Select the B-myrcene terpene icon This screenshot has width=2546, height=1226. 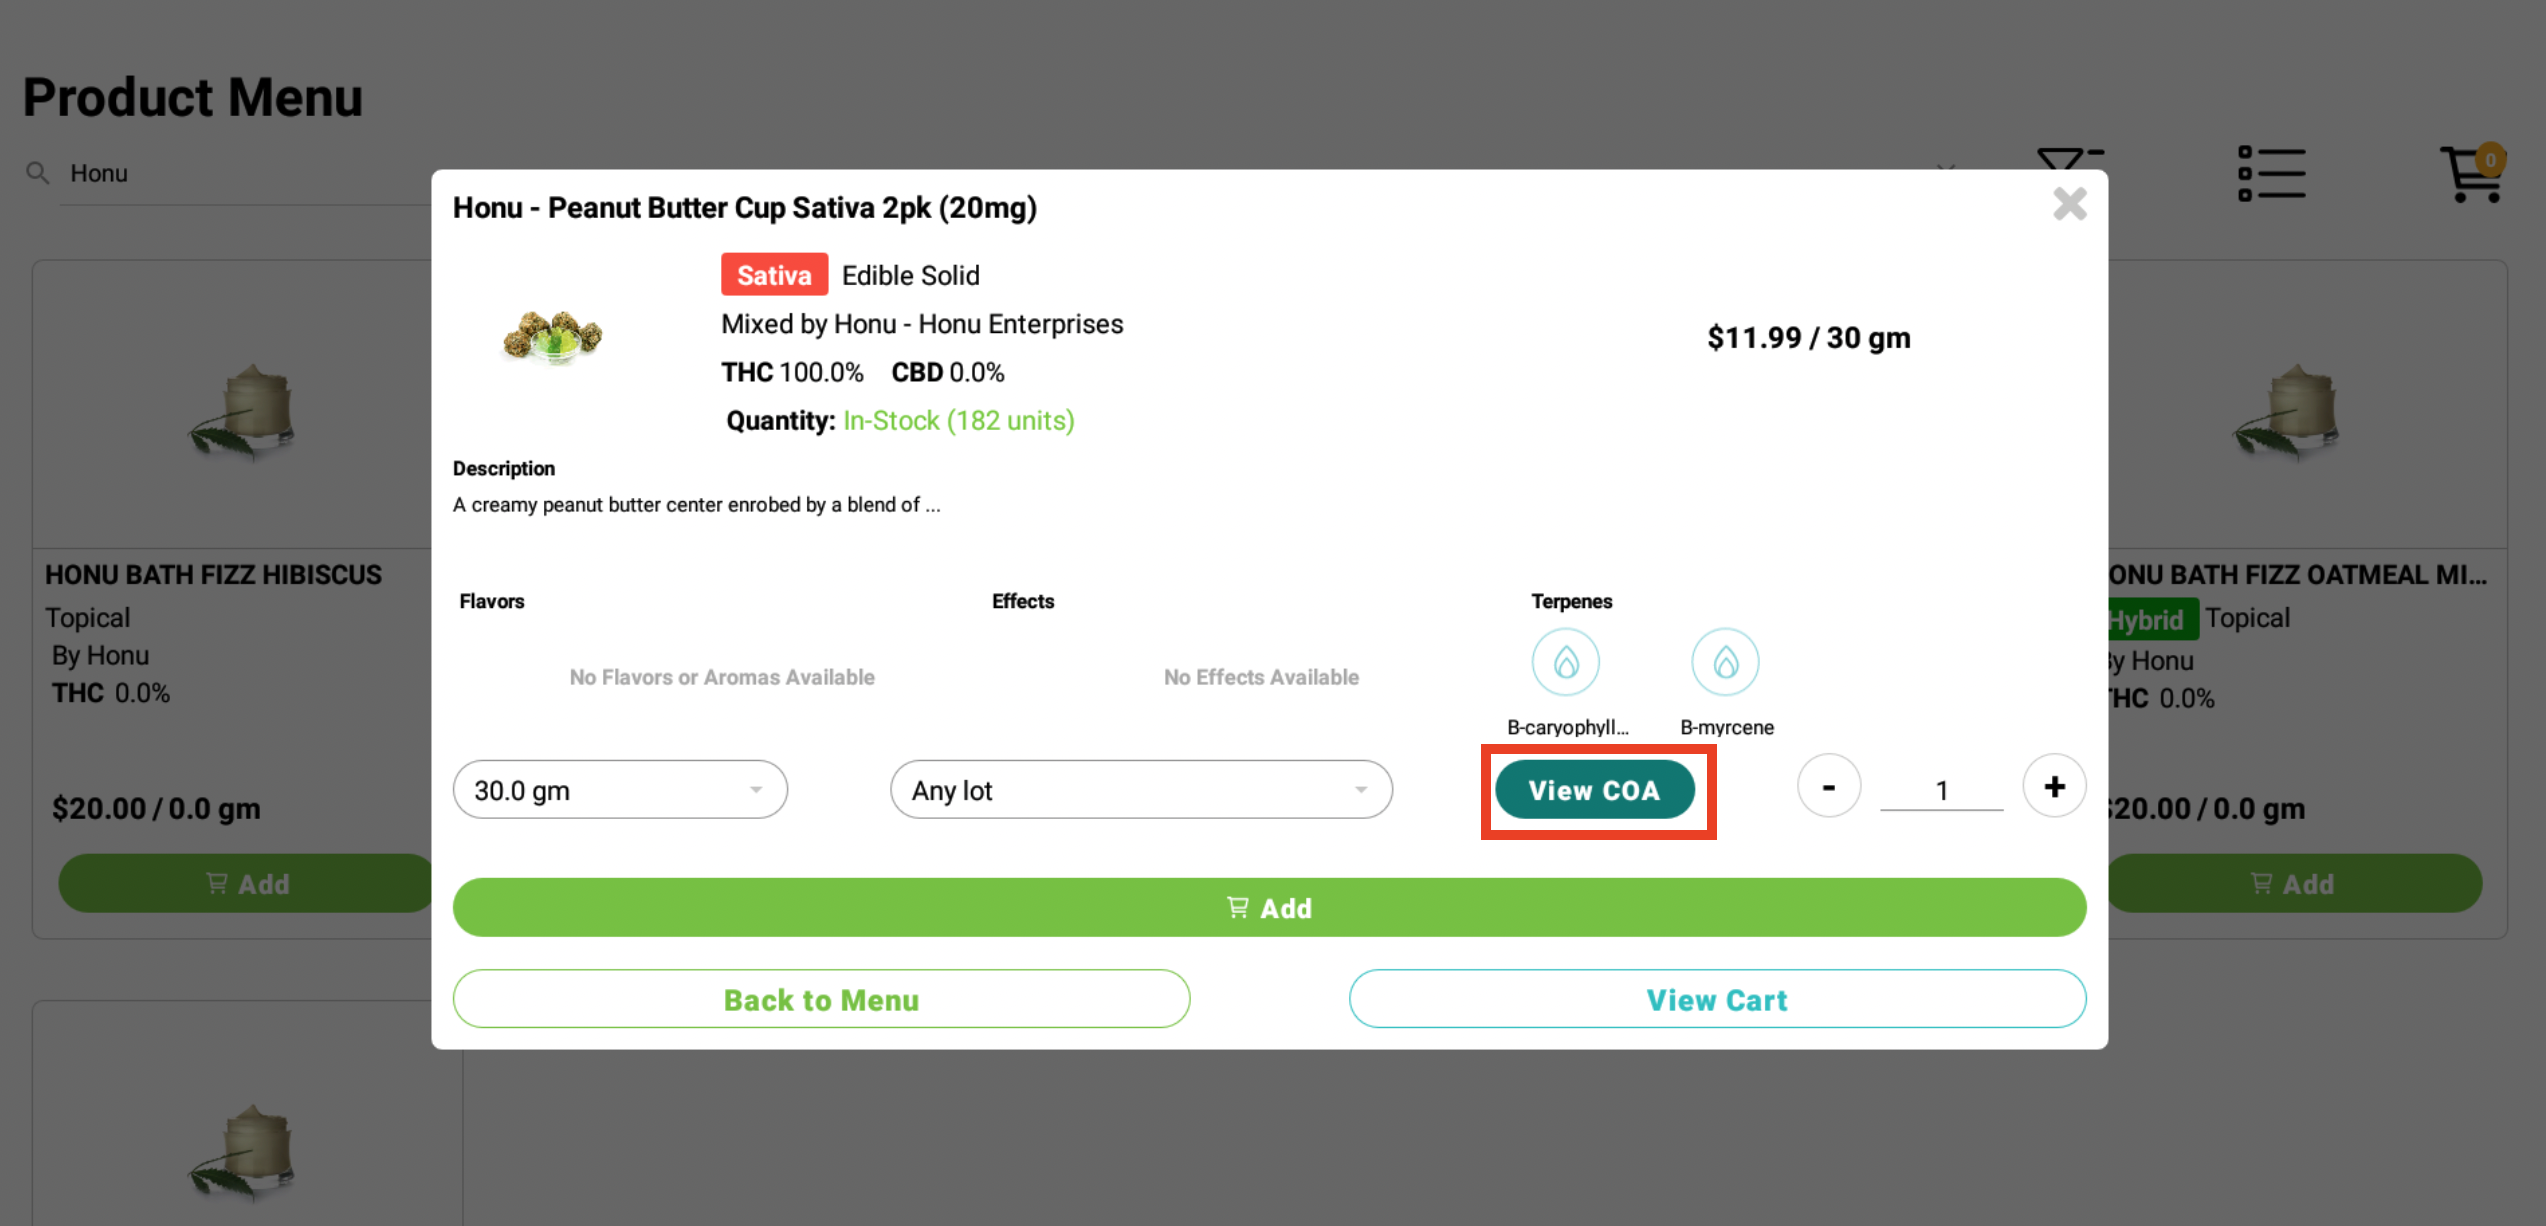(1725, 662)
